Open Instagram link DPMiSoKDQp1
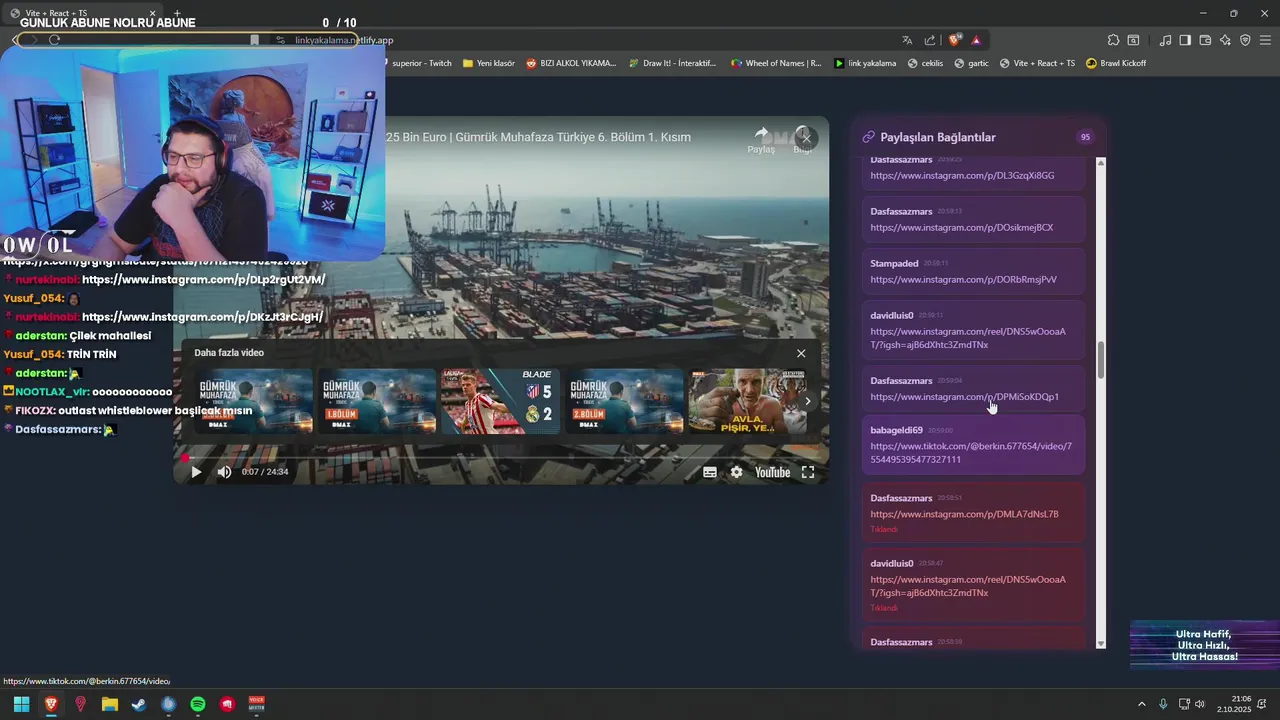This screenshot has width=1280, height=720. pos(964,396)
